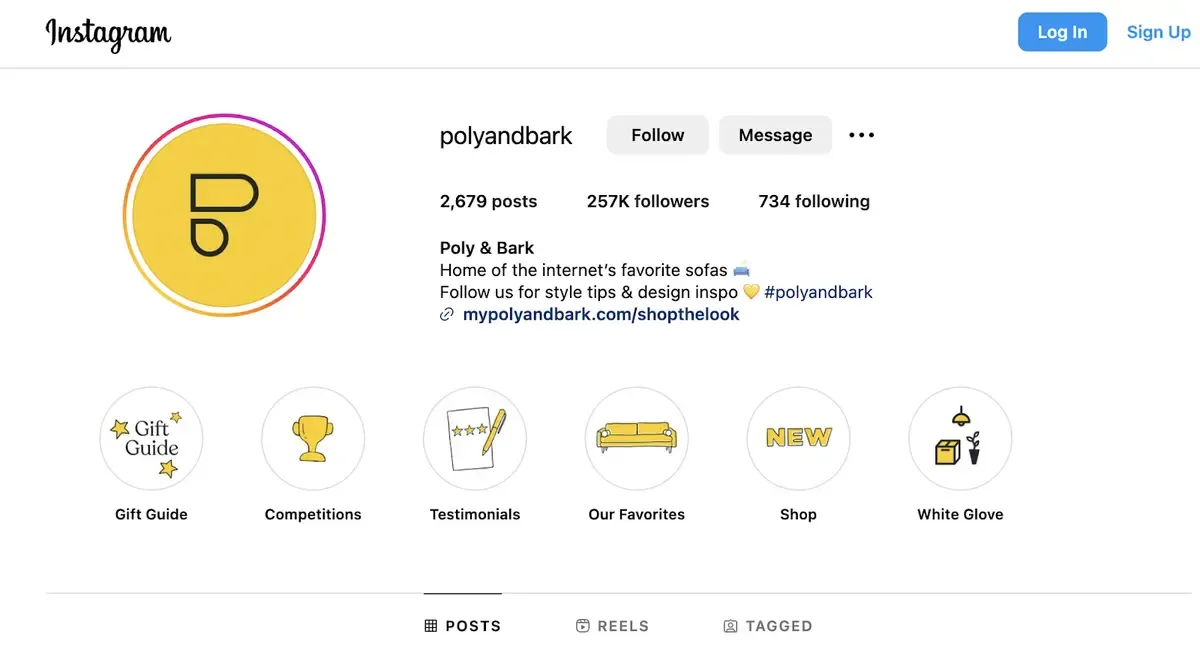Image resolution: width=1200 pixels, height=649 pixels.
Task: Click the Instagram wordmark logo
Action: 108,33
